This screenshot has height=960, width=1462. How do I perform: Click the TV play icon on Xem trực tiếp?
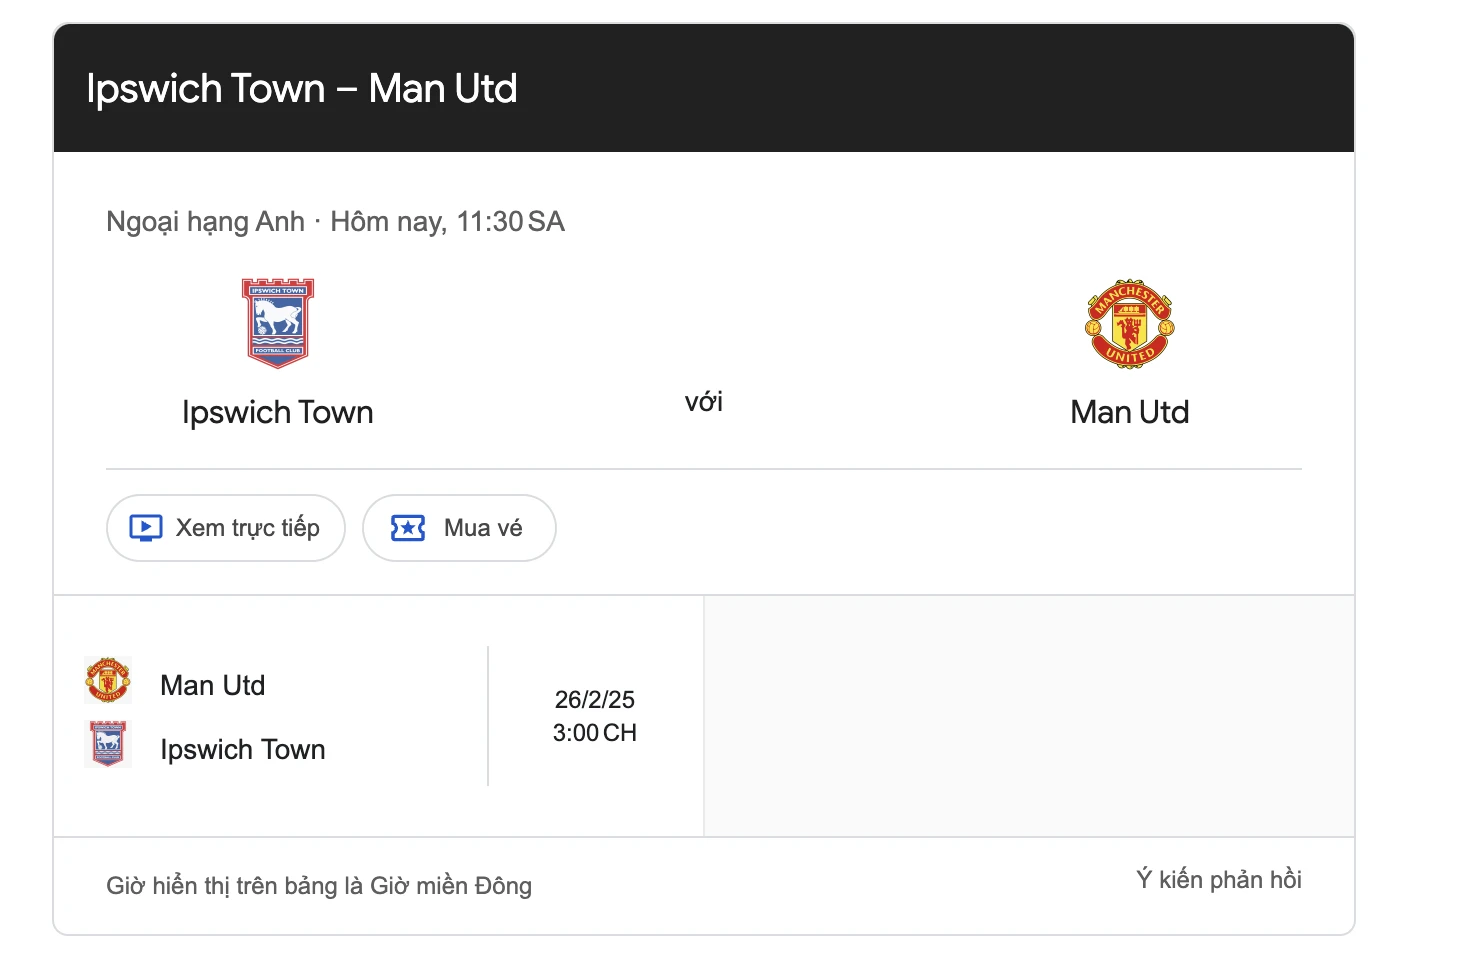146,528
